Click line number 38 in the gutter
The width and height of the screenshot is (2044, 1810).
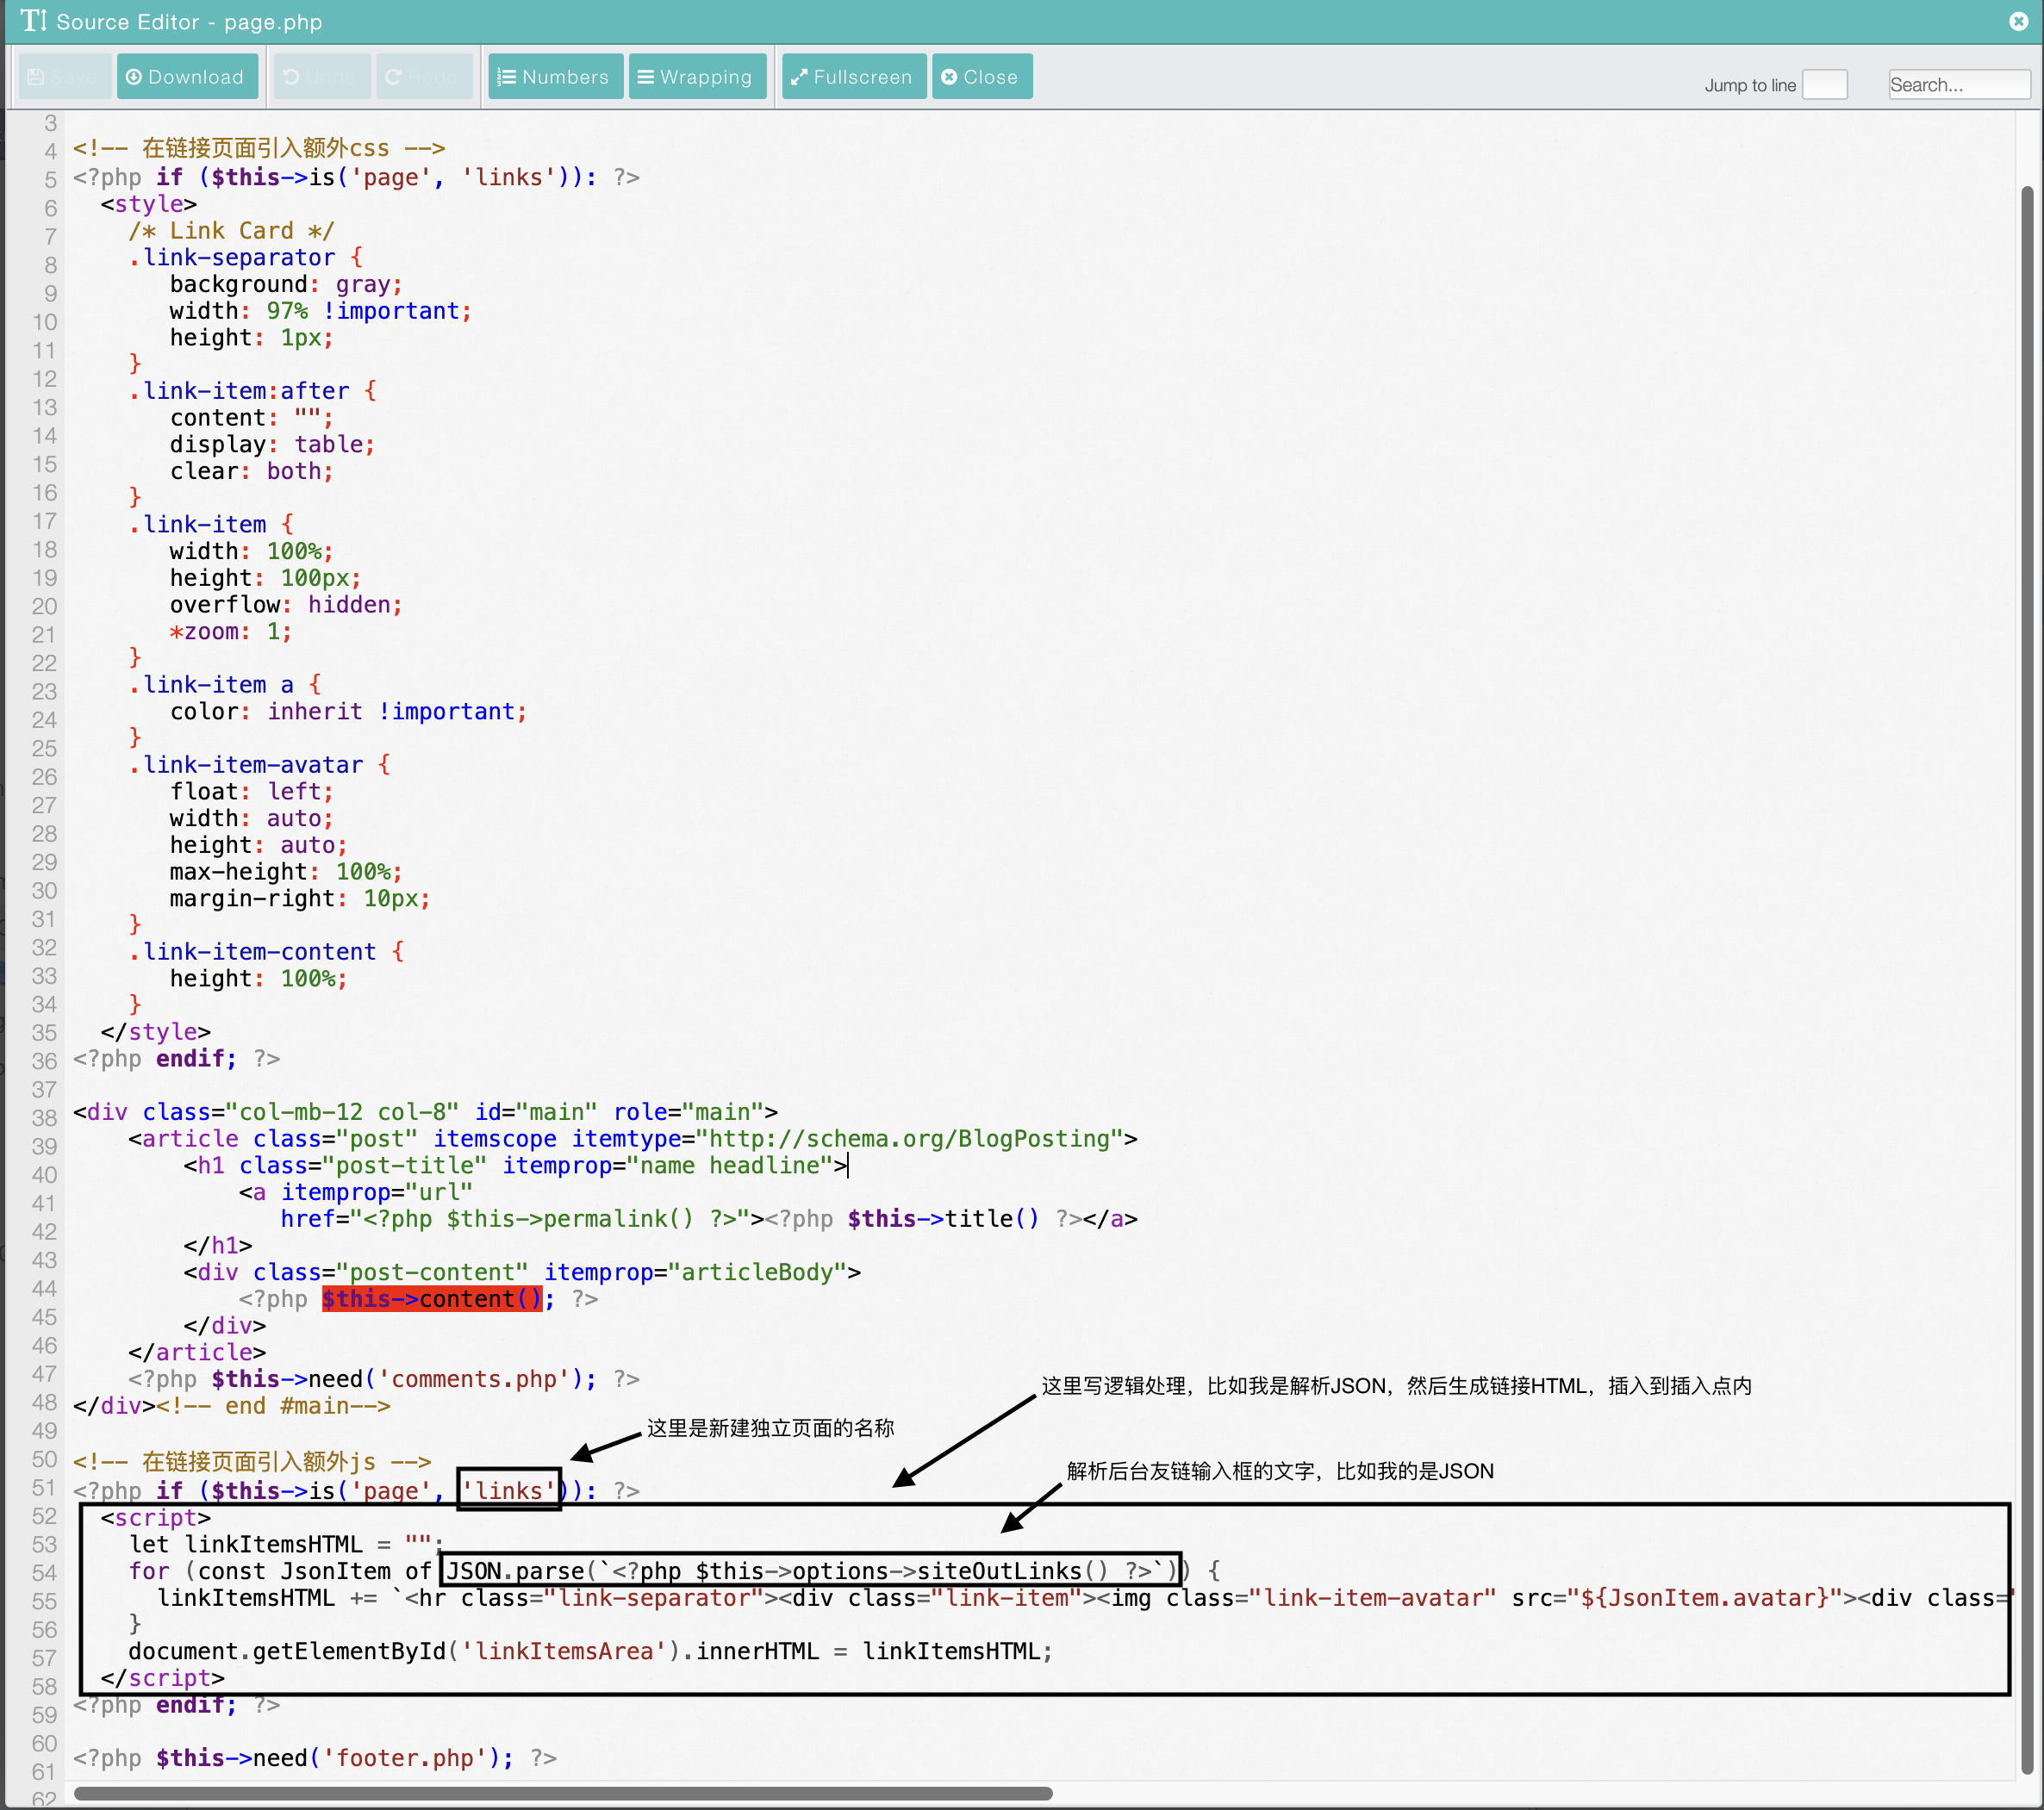point(45,1118)
